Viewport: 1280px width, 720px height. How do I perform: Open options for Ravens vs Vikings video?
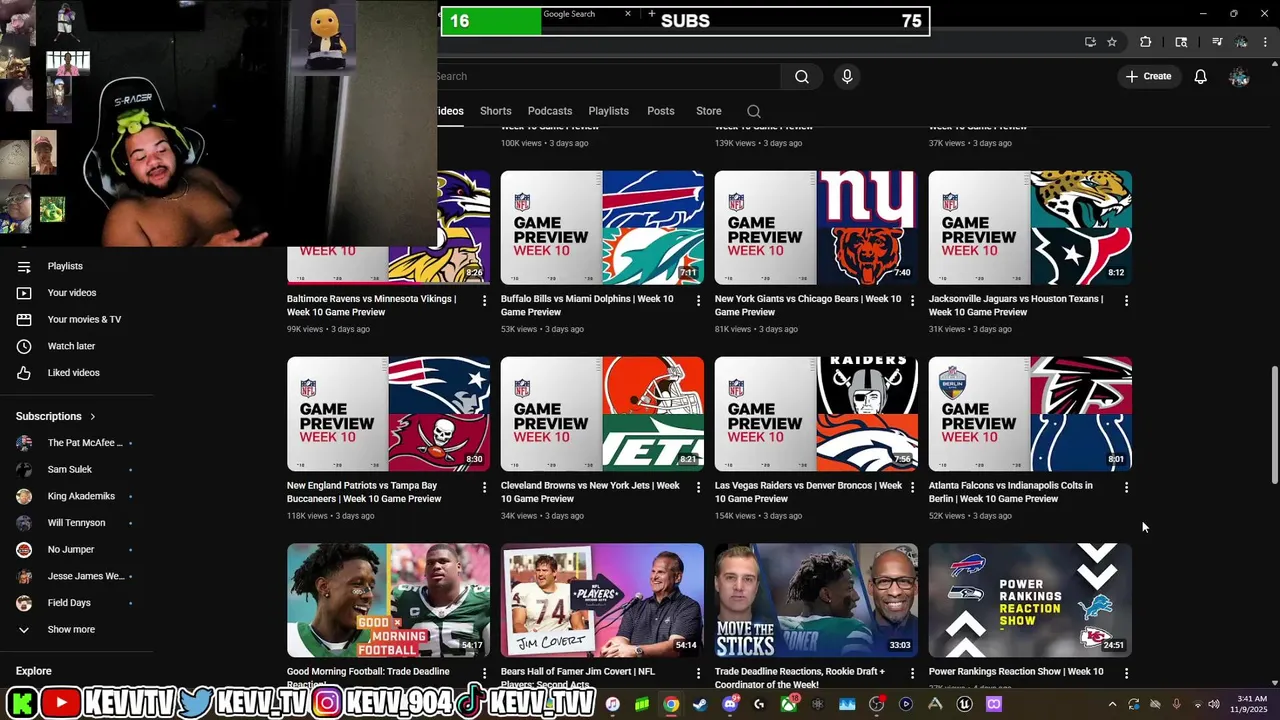click(x=484, y=300)
